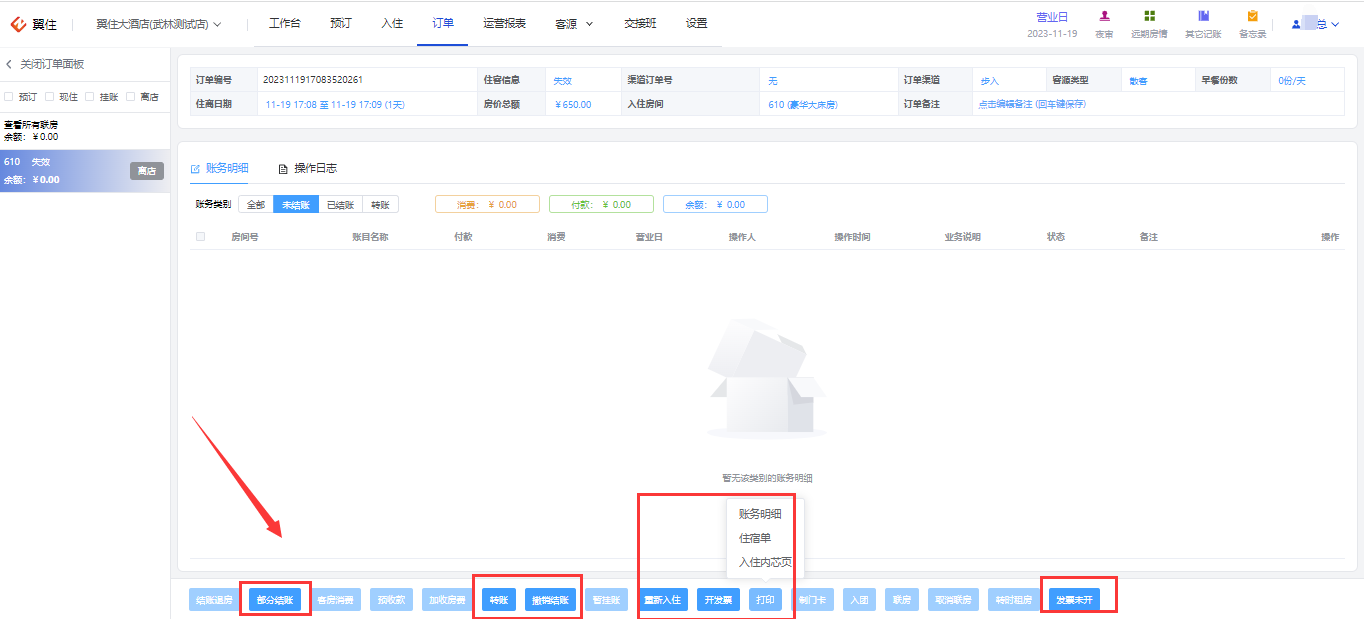
Task: Click the 操作日志 document icon
Action: click(283, 169)
